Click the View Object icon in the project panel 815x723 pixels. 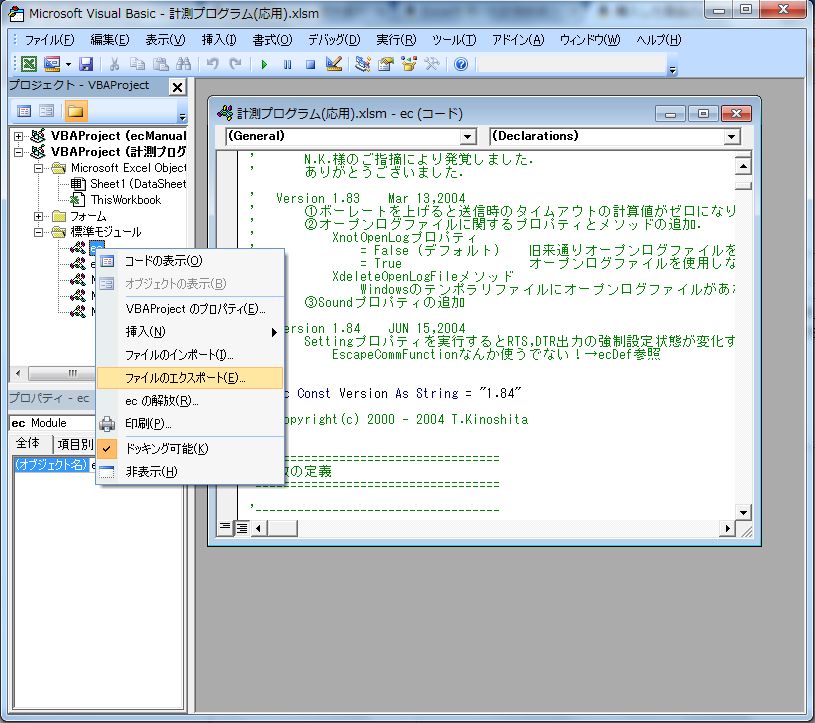click(x=46, y=111)
